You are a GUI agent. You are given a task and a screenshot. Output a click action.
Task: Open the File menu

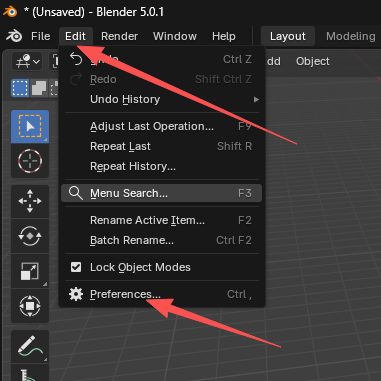pyautogui.click(x=40, y=36)
